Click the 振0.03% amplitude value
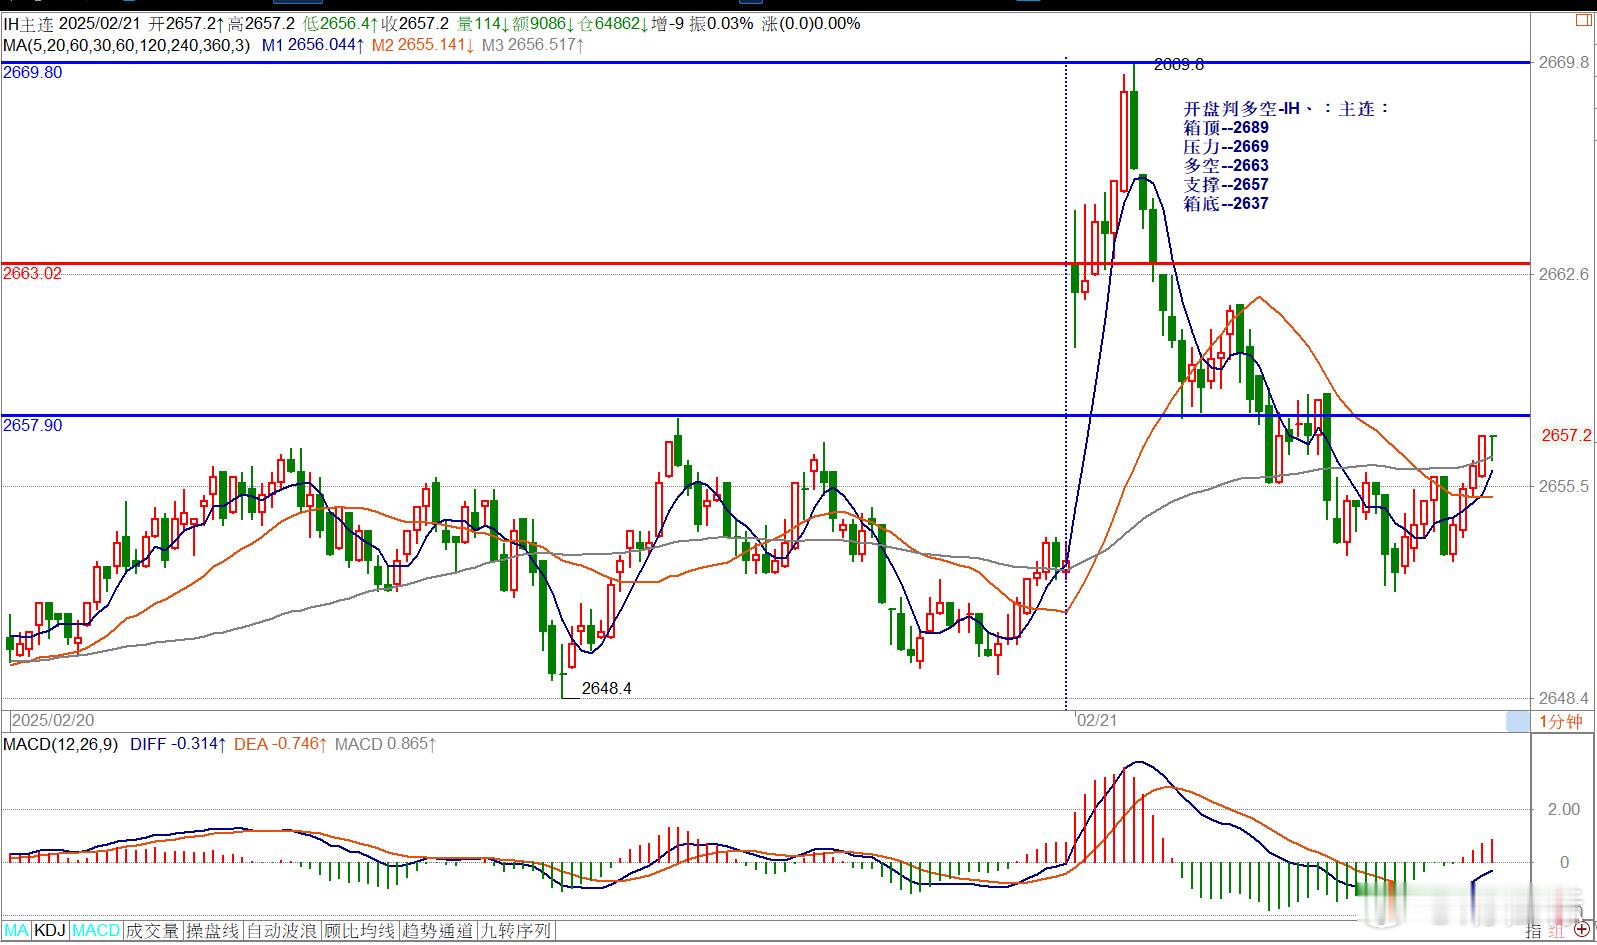 tap(721, 23)
